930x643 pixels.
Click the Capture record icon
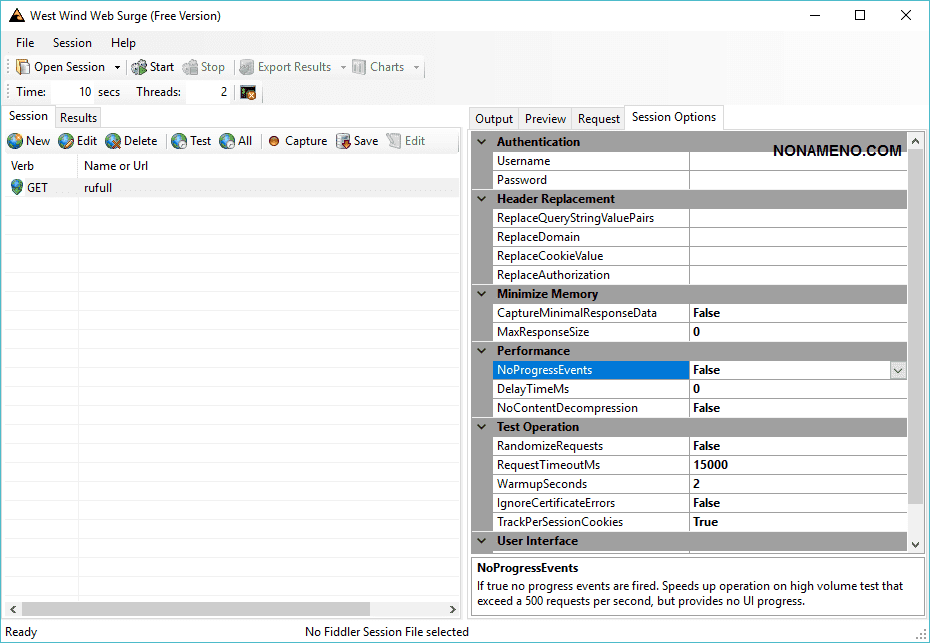click(274, 141)
